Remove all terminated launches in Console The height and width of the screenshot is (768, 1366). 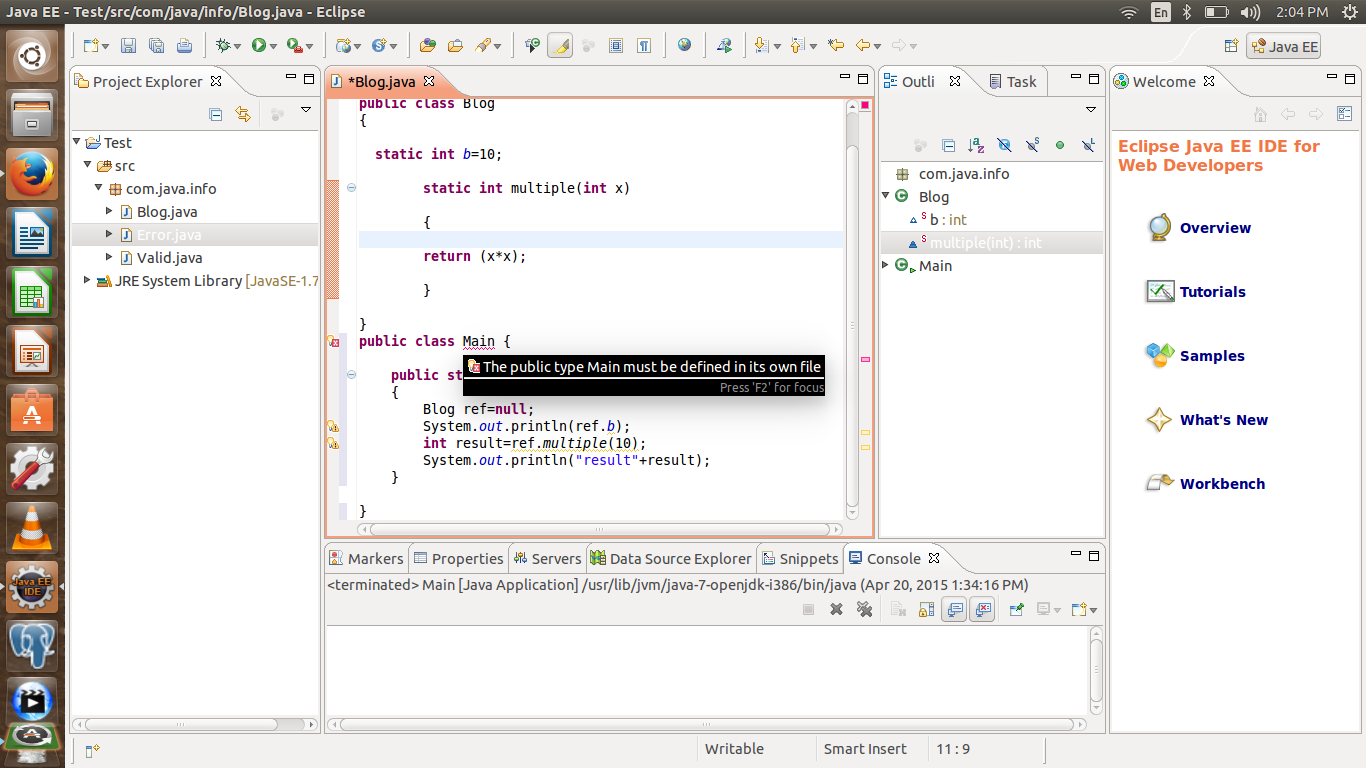[x=864, y=609]
